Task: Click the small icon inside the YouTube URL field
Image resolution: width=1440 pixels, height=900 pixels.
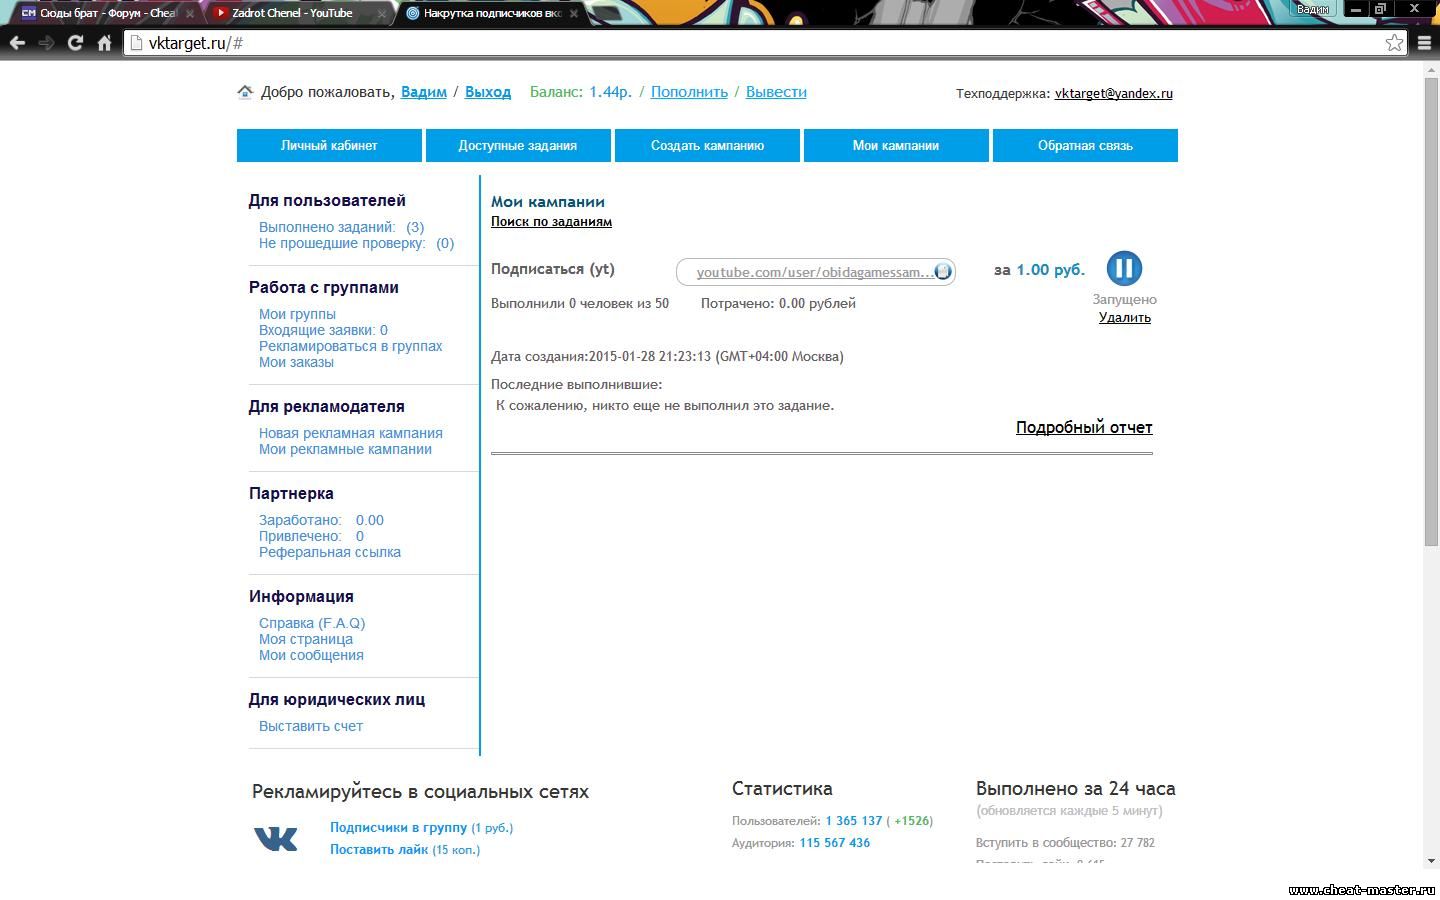Action: point(943,272)
